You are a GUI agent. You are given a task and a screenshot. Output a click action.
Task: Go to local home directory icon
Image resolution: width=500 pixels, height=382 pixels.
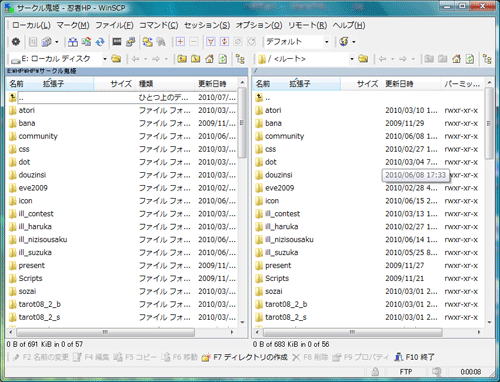pyautogui.click(x=209, y=59)
